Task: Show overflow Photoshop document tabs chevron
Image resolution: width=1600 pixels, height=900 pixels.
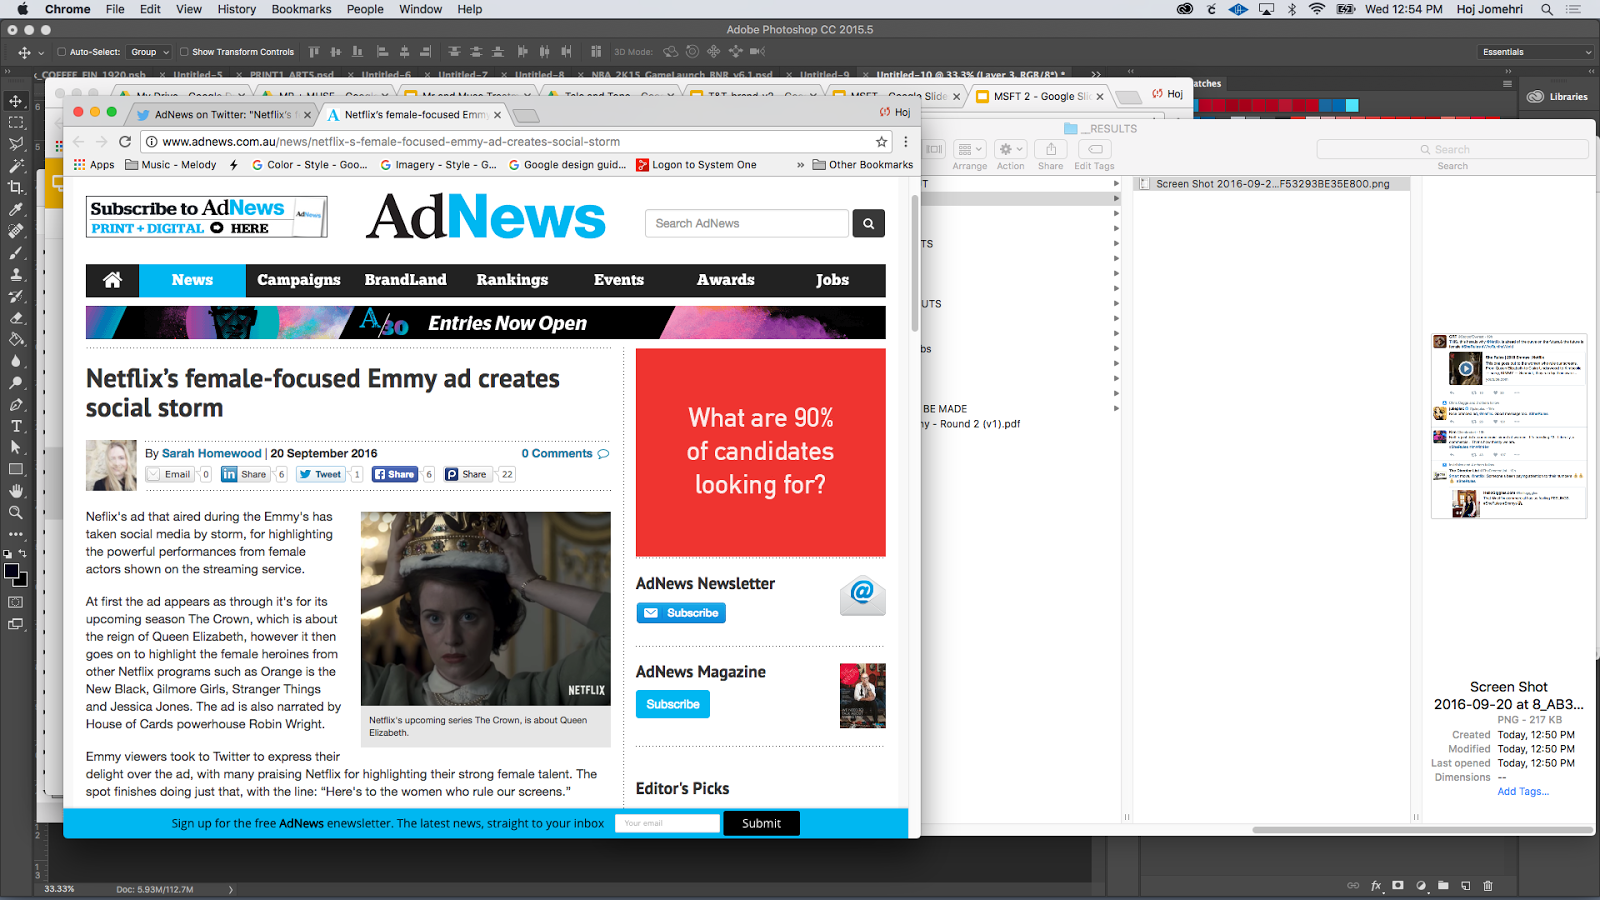Action: pos(1095,75)
